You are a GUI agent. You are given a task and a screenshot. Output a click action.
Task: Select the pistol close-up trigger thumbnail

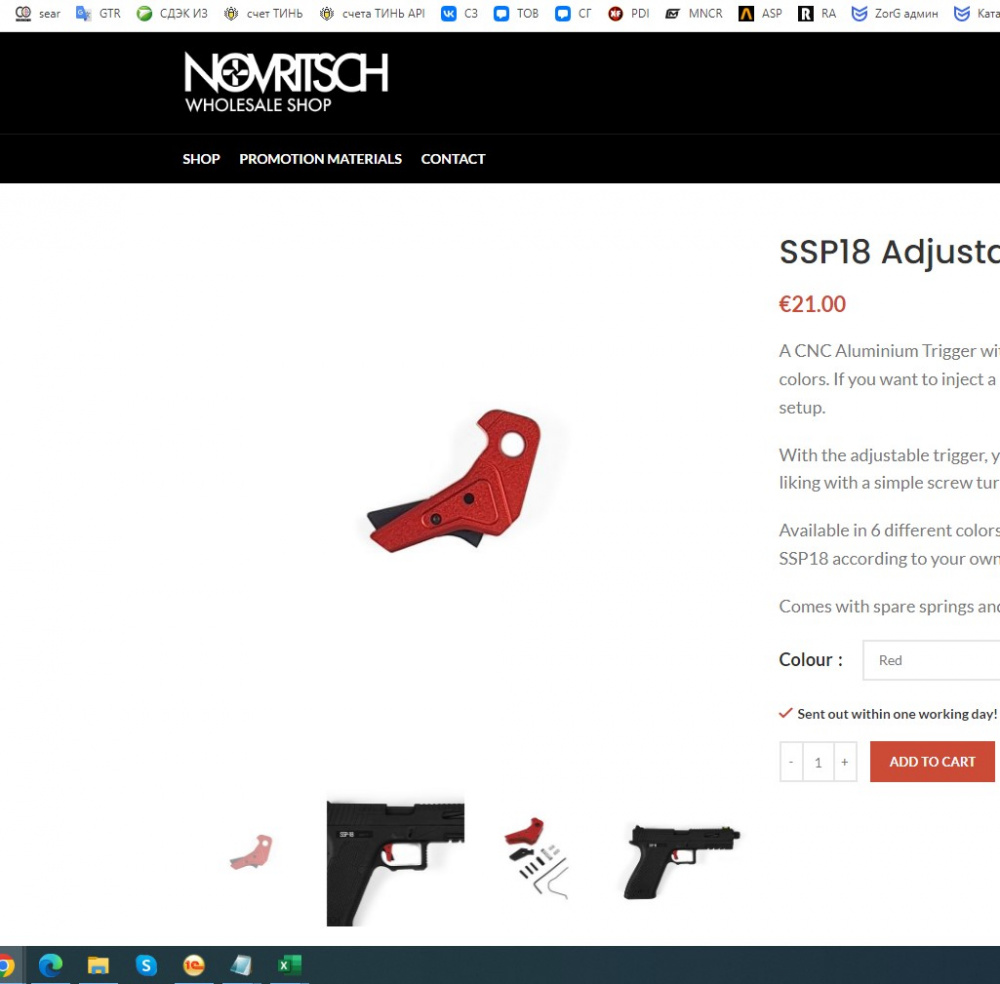tap(395, 862)
